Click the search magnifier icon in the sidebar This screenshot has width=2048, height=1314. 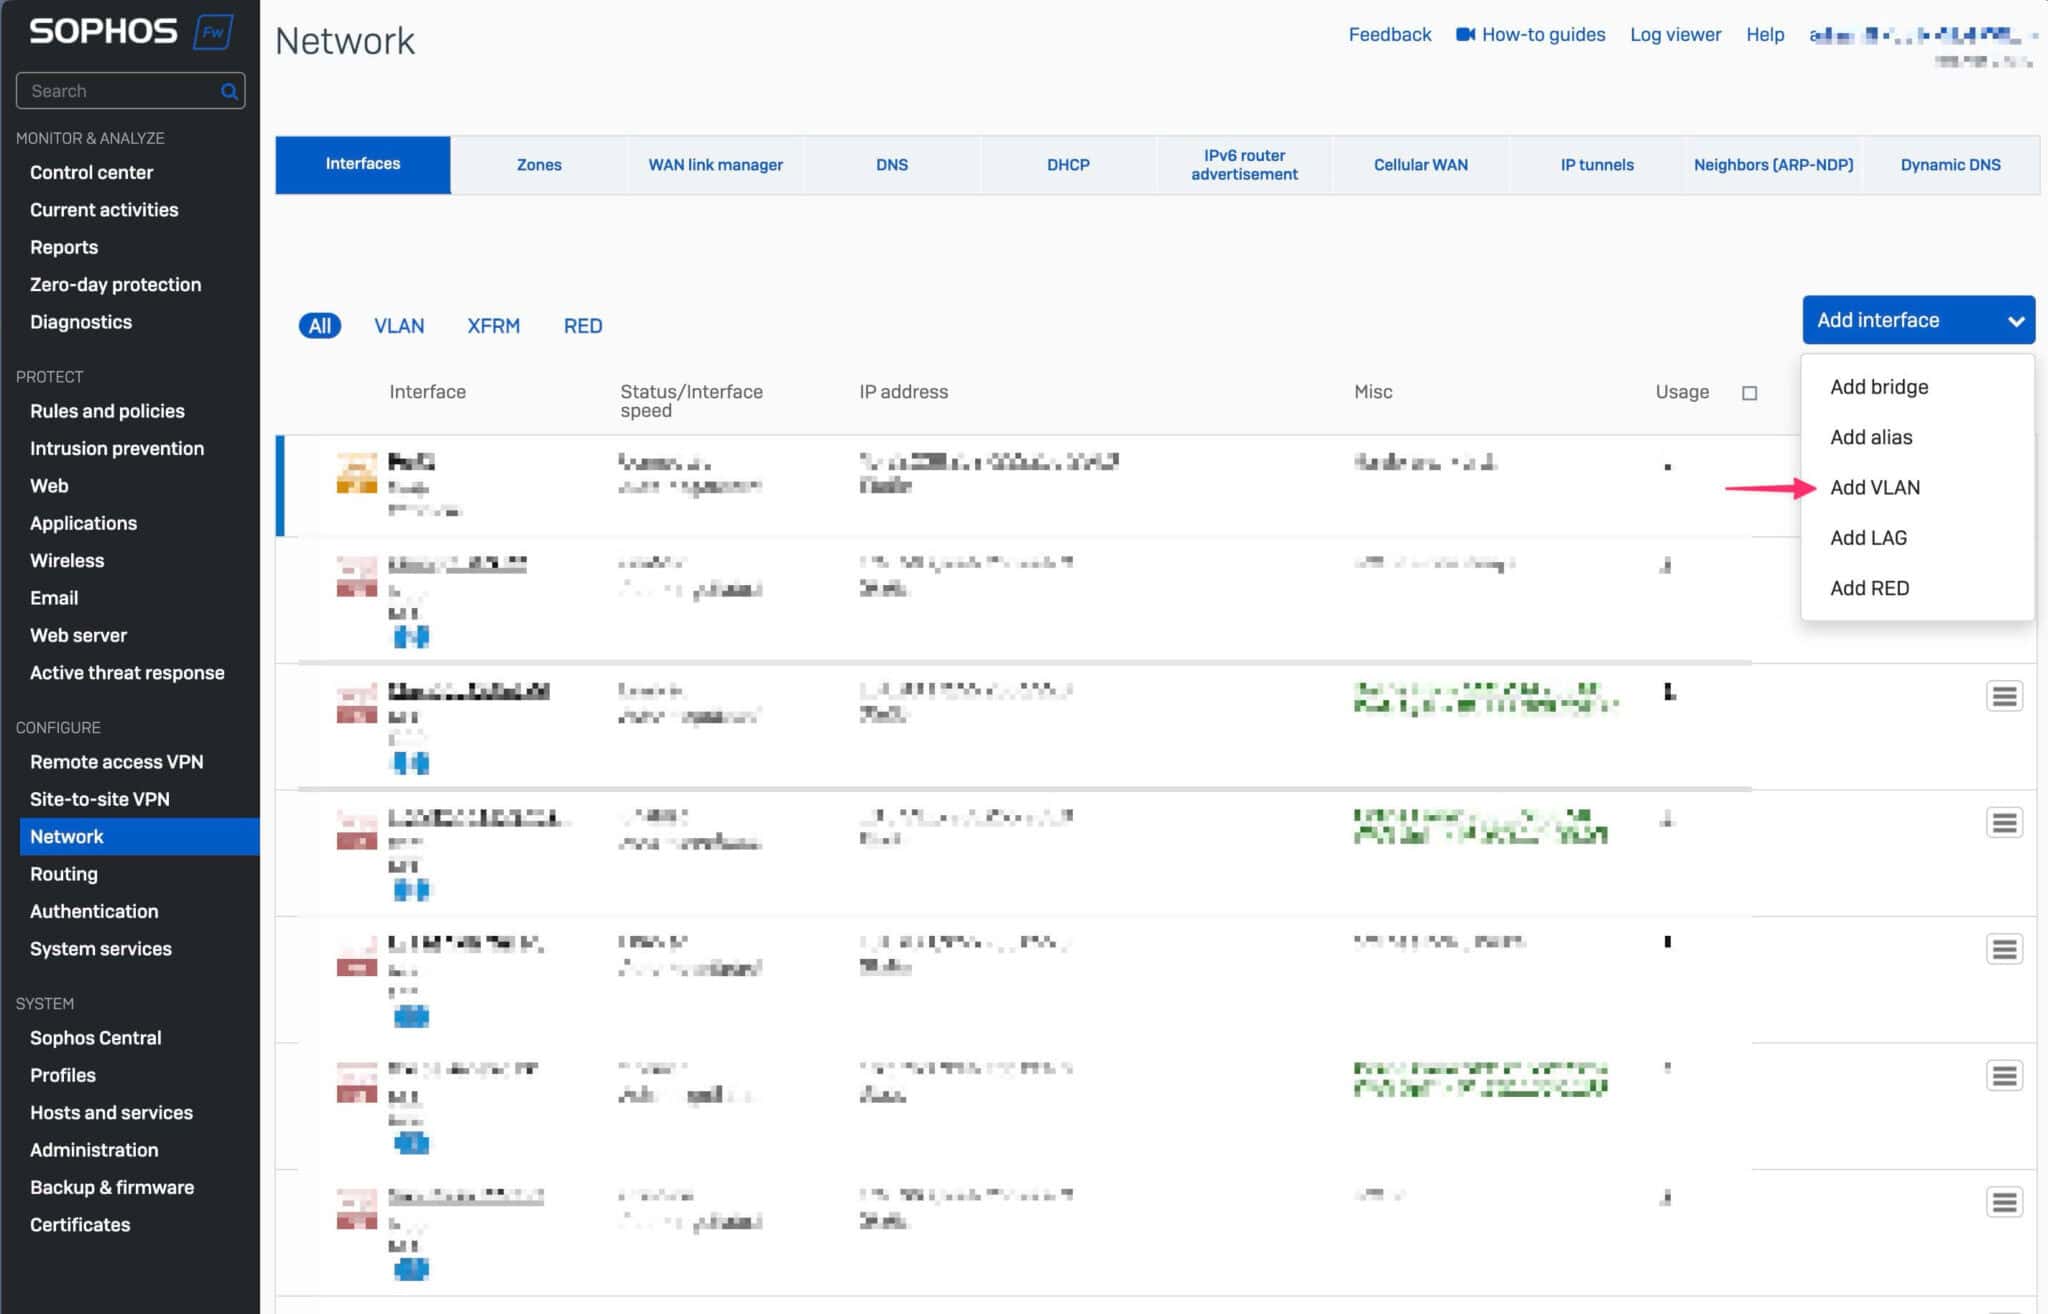point(229,90)
